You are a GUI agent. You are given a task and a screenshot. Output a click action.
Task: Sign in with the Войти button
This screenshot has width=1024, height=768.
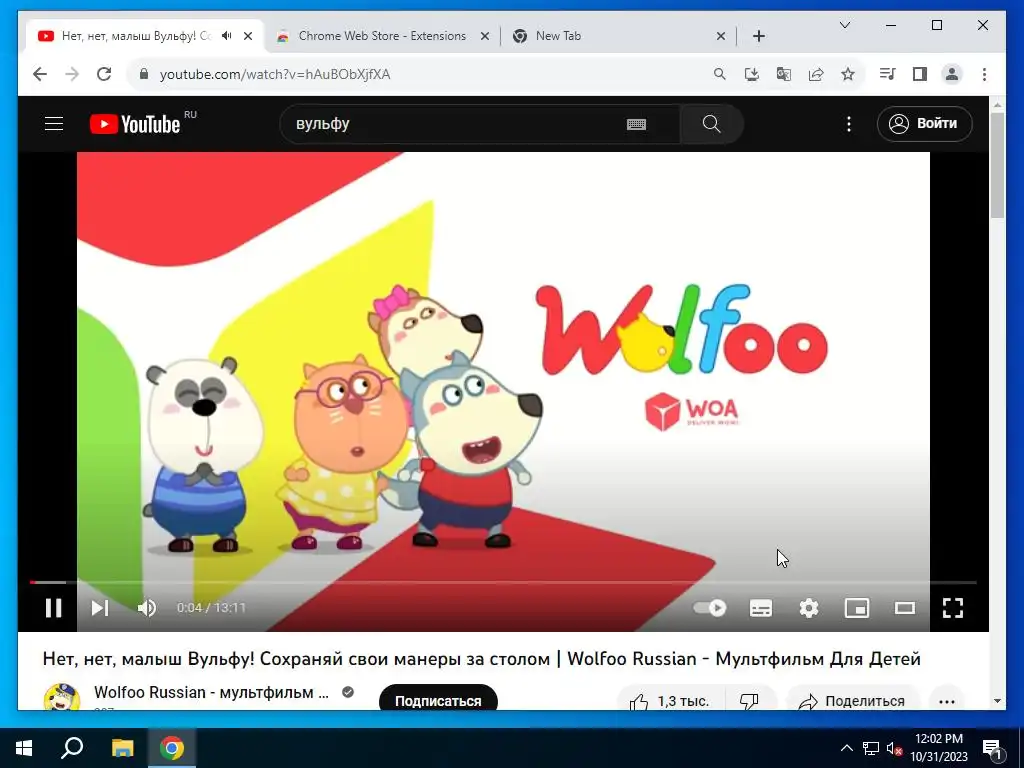[x=925, y=123]
